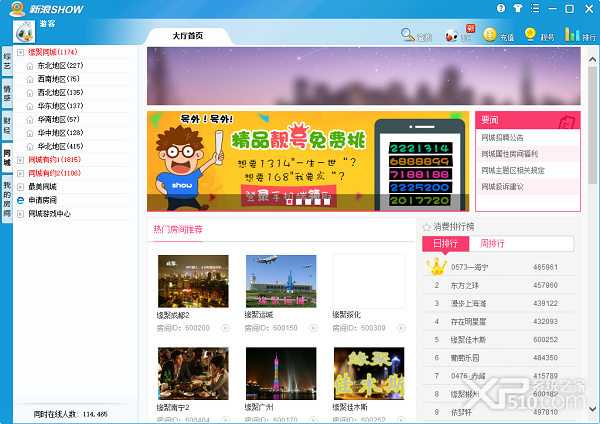Click the 查找 magnifier search icon
600x424 pixels.
point(408,35)
